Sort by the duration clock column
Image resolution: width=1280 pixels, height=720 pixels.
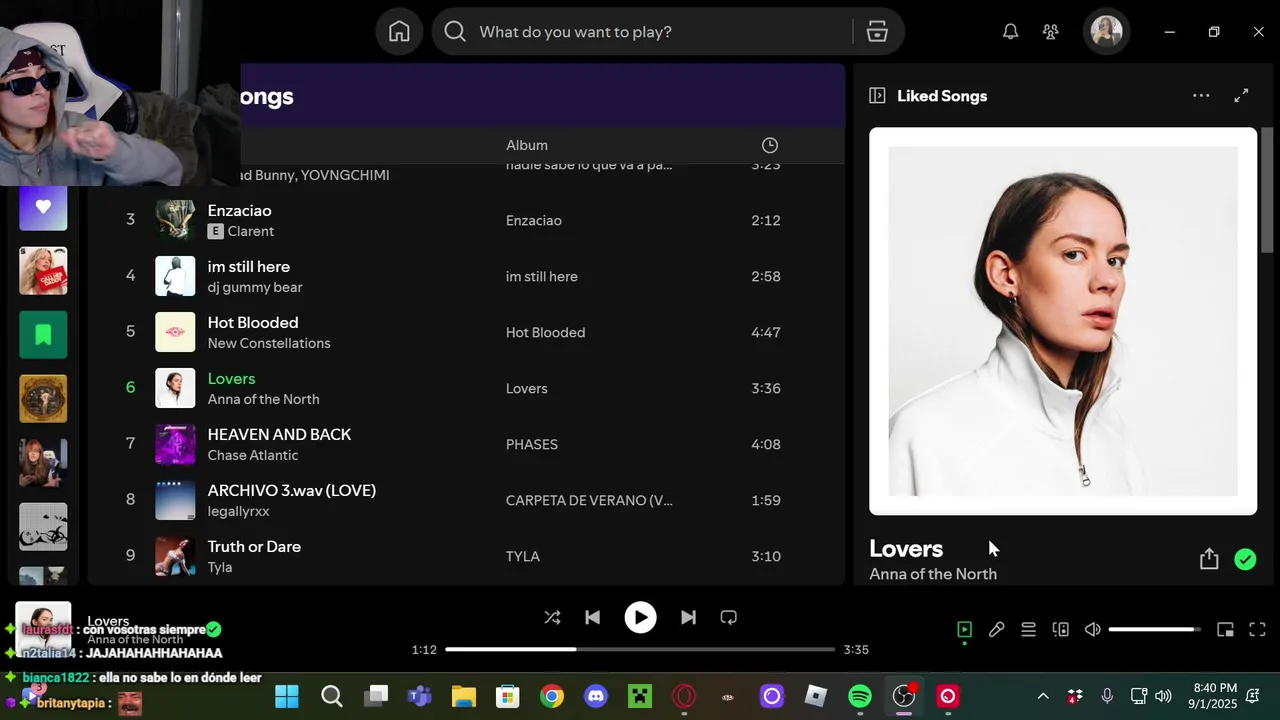point(769,145)
